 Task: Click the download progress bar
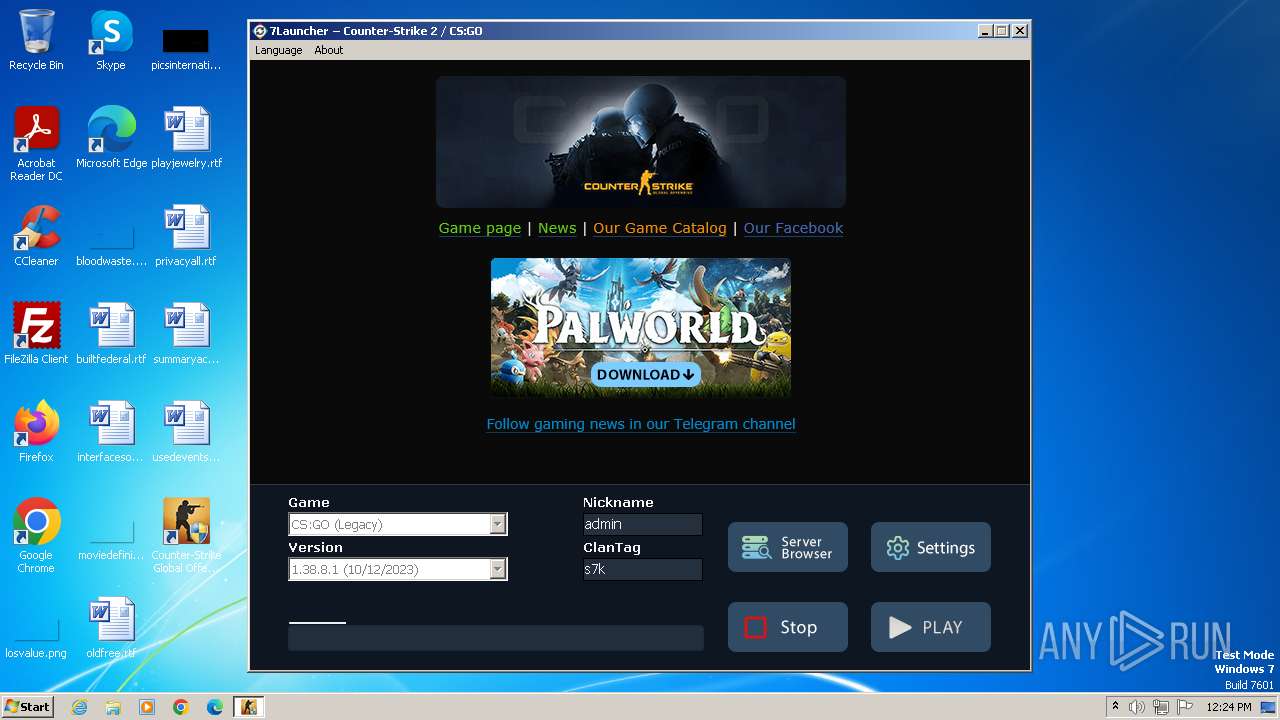coord(496,638)
